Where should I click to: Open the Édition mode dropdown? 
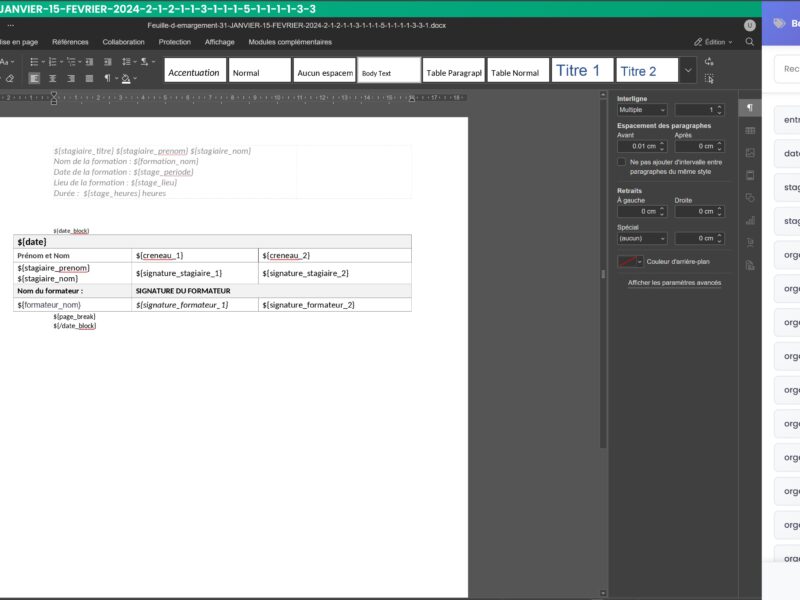pos(714,42)
